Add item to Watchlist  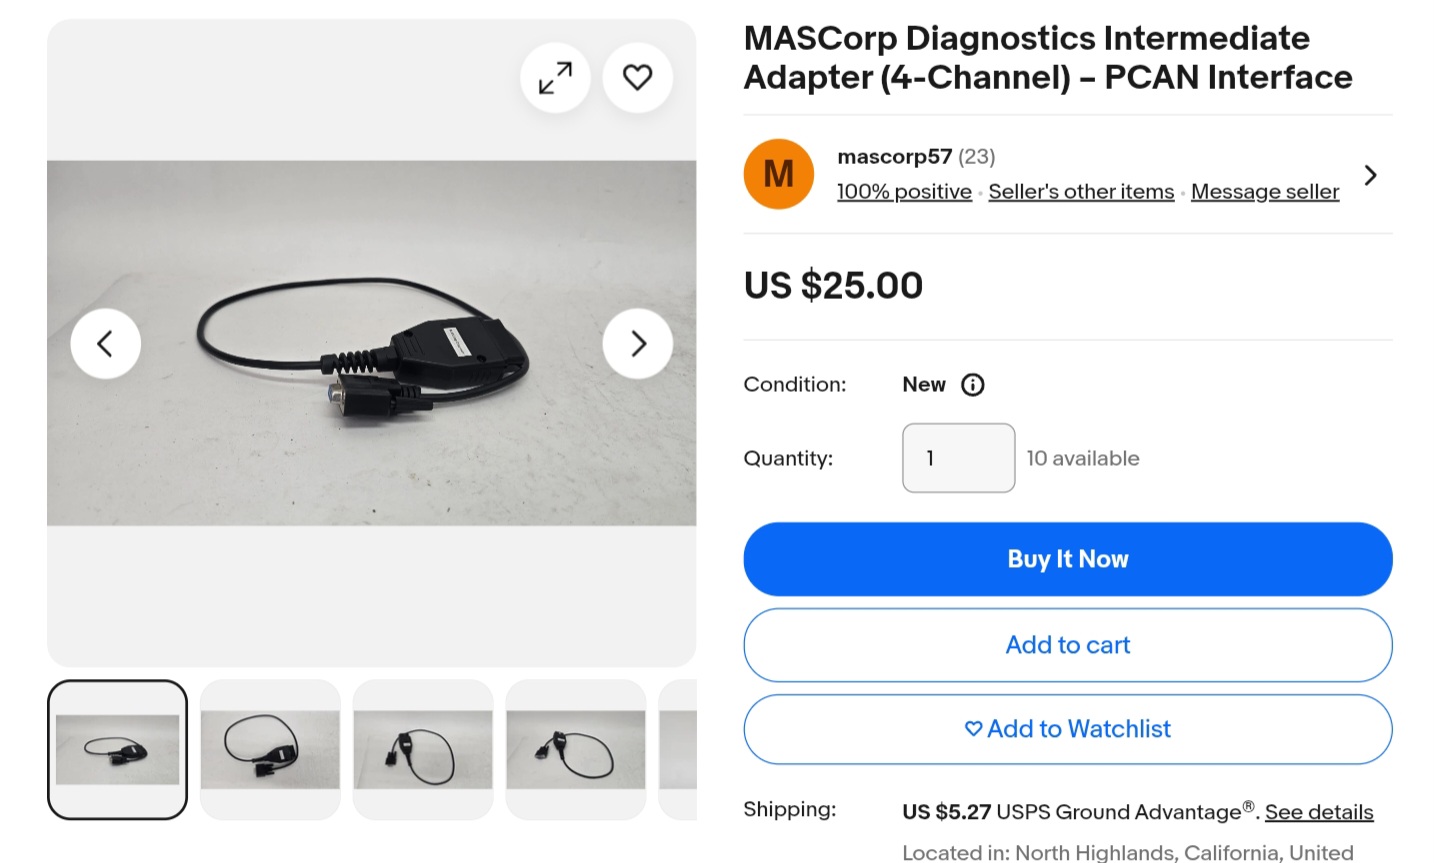click(x=1067, y=729)
